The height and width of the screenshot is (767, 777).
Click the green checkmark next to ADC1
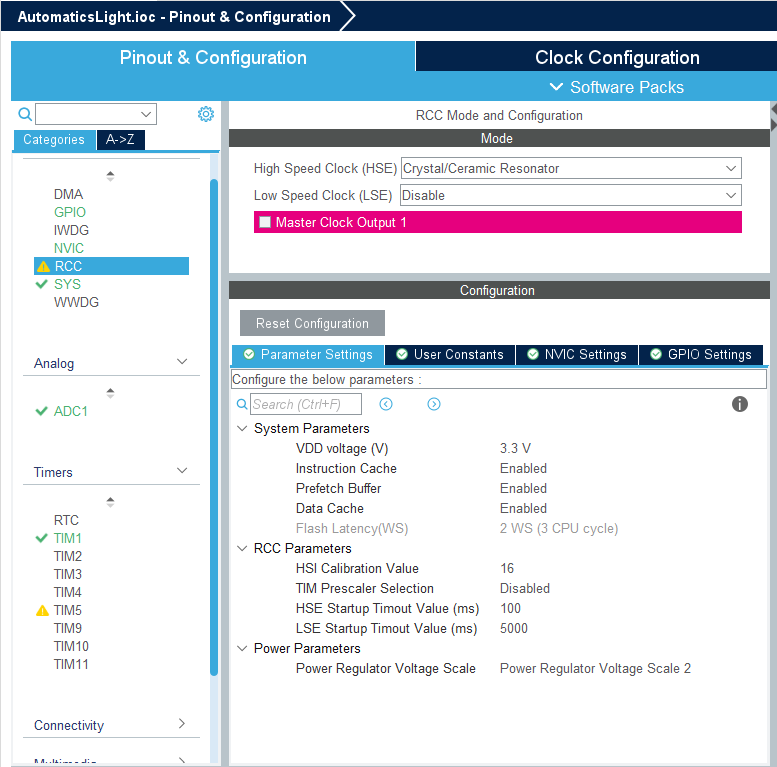(41, 411)
